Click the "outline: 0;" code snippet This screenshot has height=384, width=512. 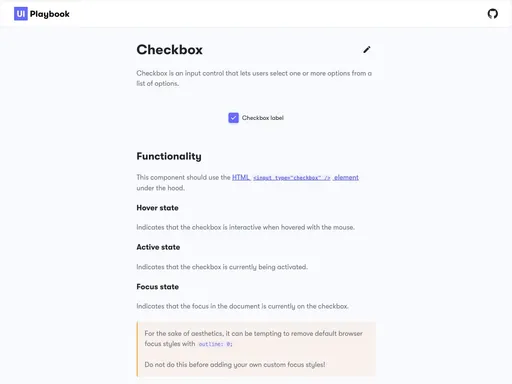click(x=215, y=344)
